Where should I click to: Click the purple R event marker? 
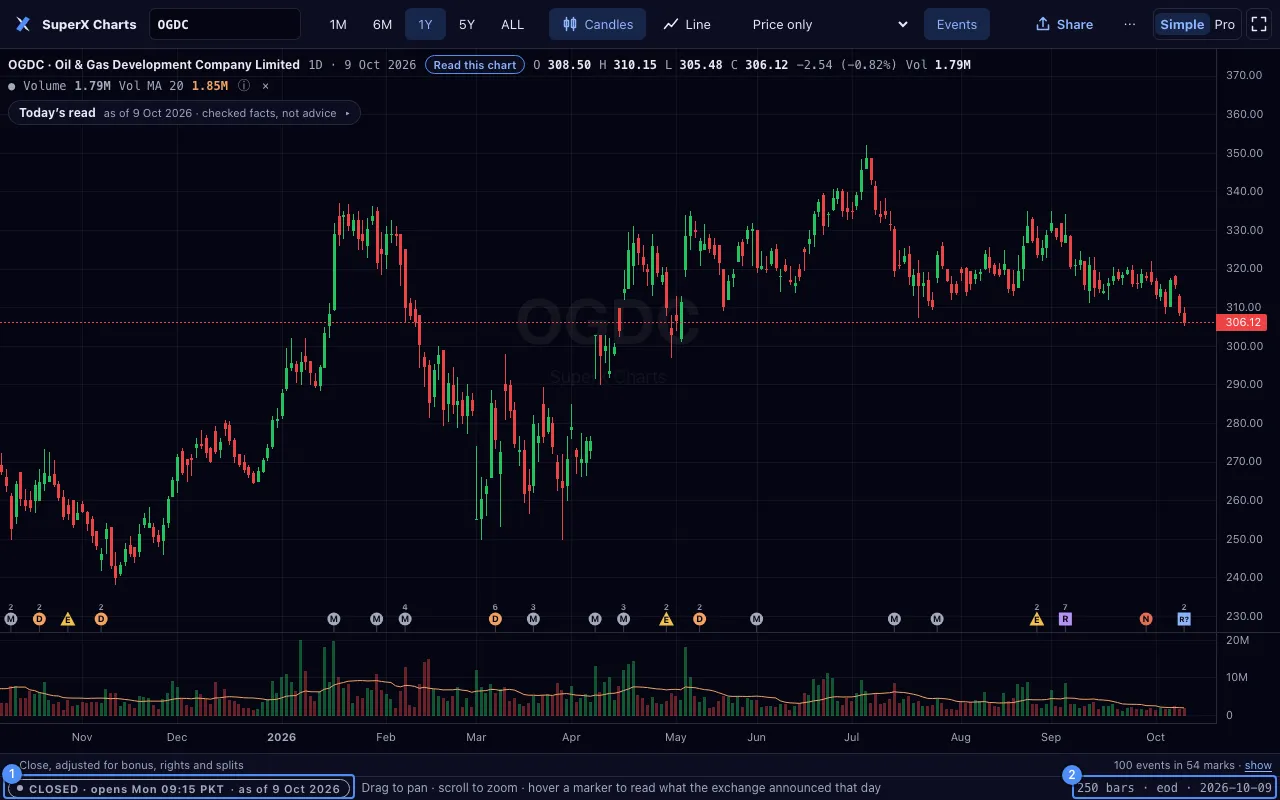[x=1065, y=619]
